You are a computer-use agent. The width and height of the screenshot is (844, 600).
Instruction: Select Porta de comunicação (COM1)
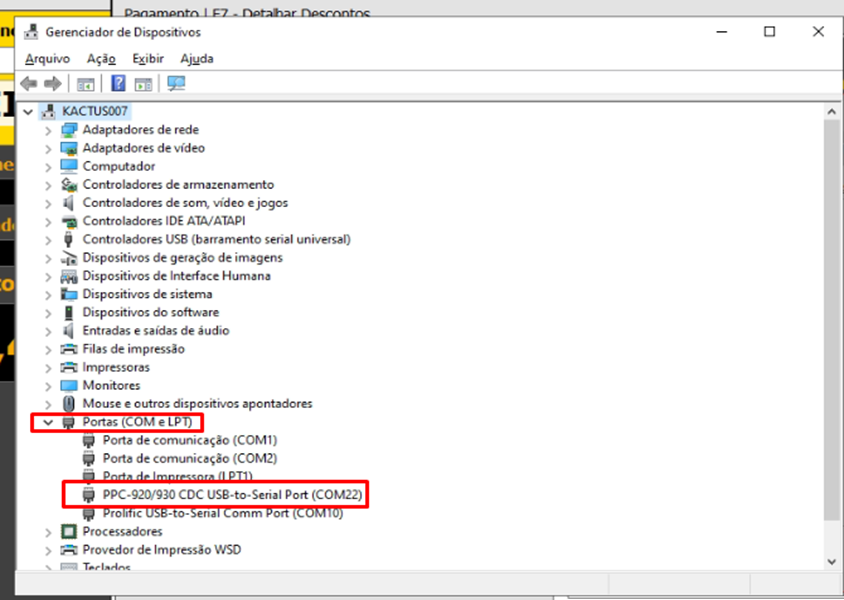tap(189, 440)
